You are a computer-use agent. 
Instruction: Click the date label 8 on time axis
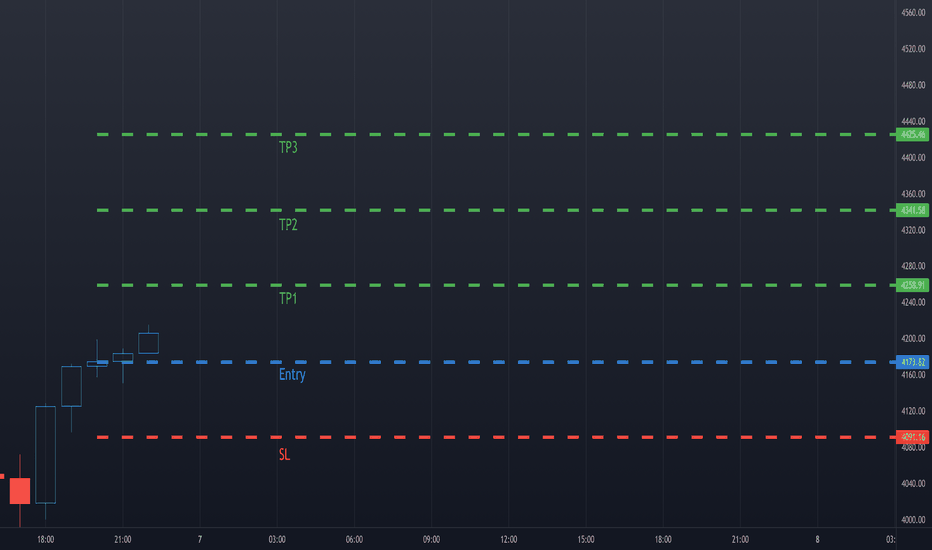[x=817, y=539]
